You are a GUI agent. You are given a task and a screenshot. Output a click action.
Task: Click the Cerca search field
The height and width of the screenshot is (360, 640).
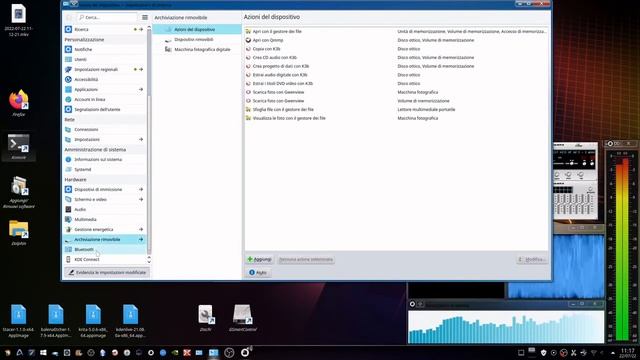pos(107,18)
